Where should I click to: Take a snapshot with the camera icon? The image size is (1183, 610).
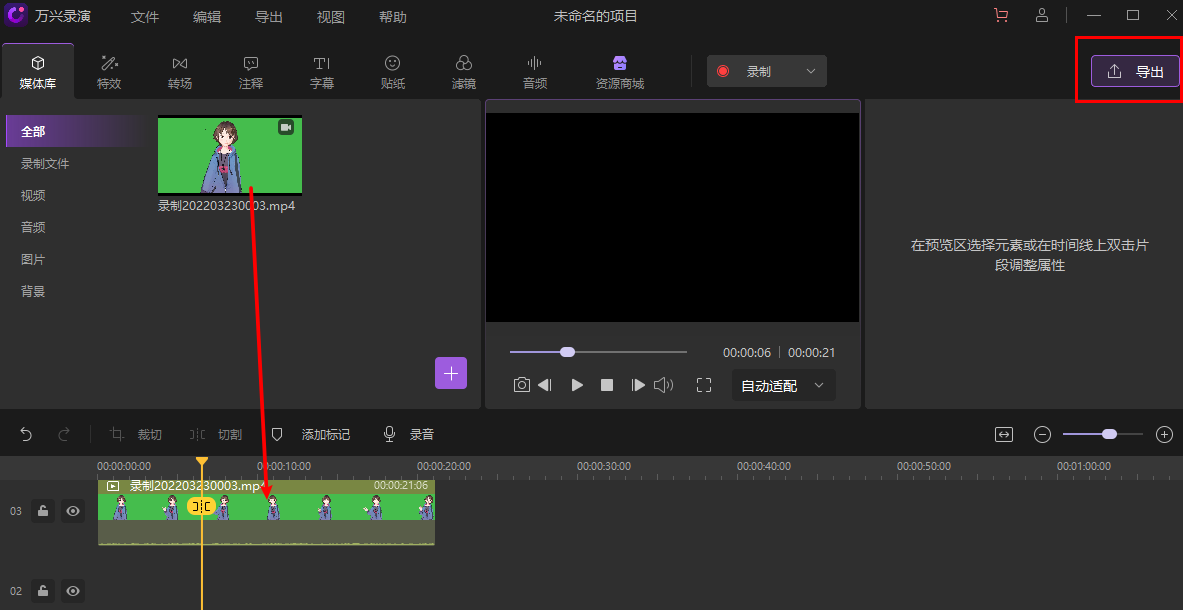point(521,385)
